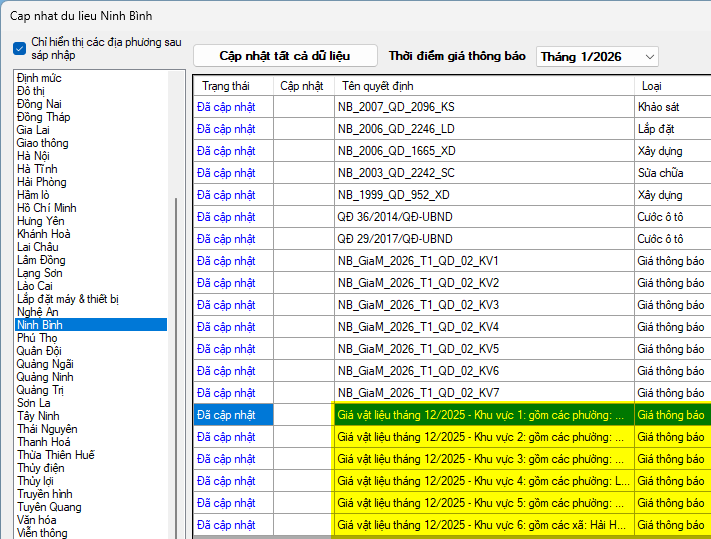Select Lắp đặt máy & thiết bị in list

pyautogui.click(x=68, y=299)
